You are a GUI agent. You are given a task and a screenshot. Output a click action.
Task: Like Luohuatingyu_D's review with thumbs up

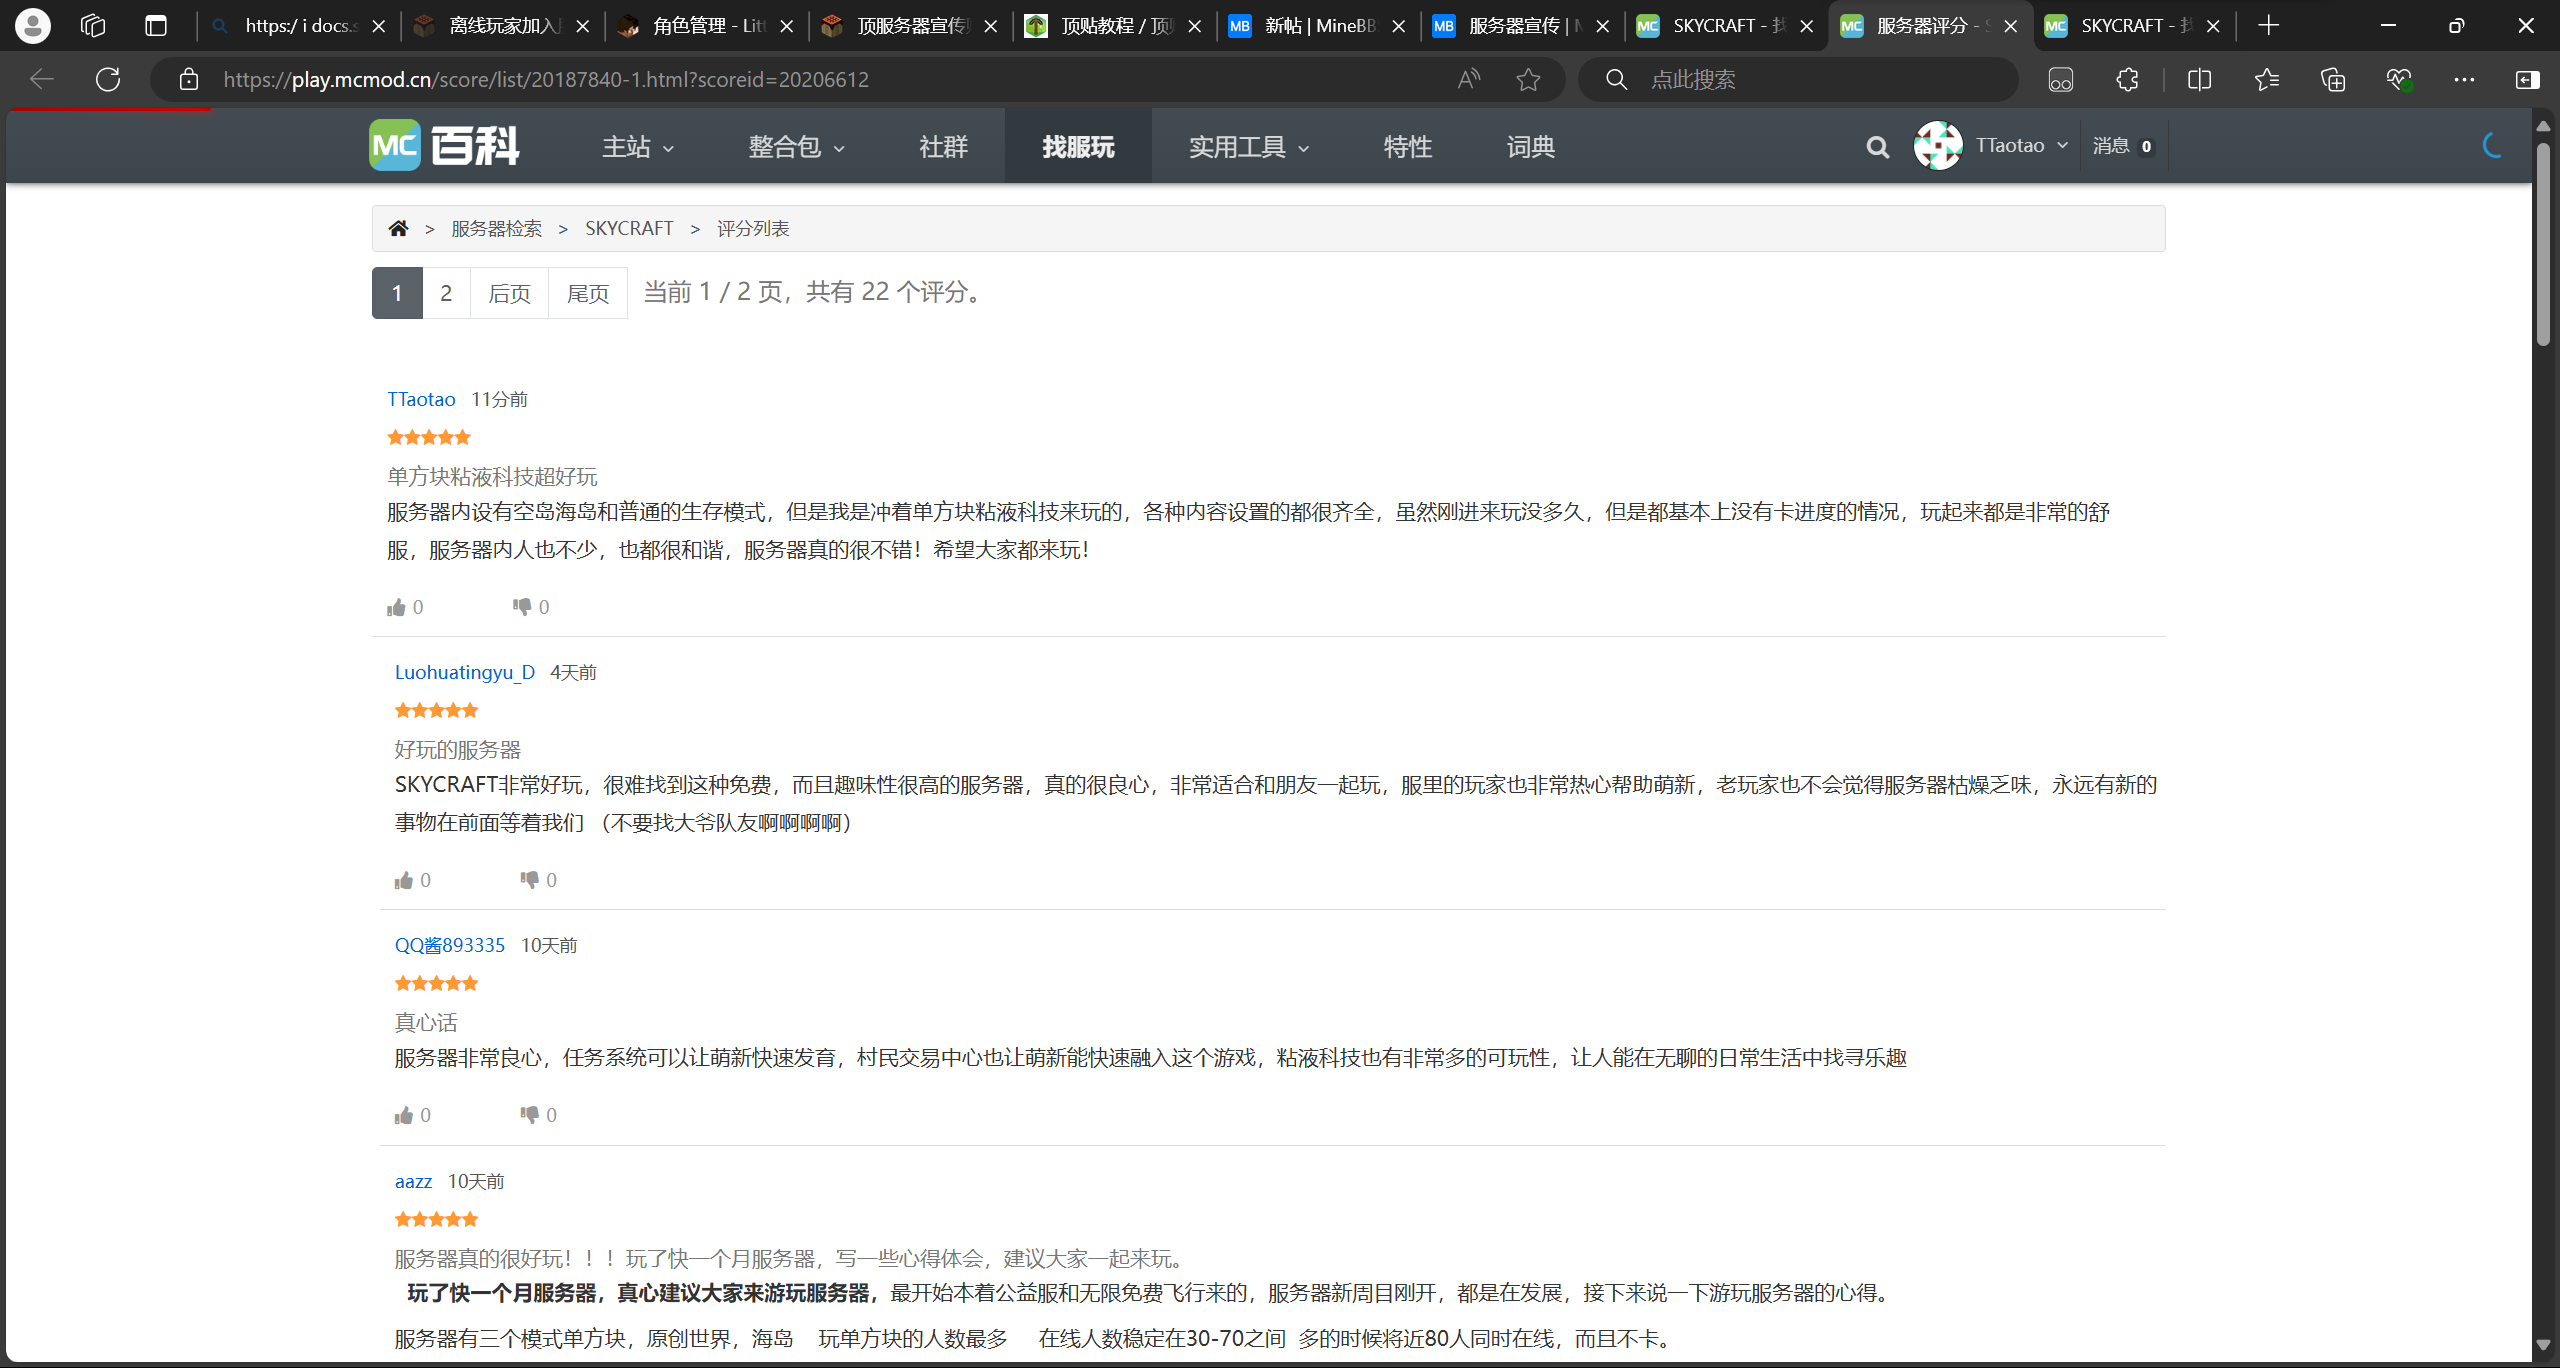tap(404, 880)
